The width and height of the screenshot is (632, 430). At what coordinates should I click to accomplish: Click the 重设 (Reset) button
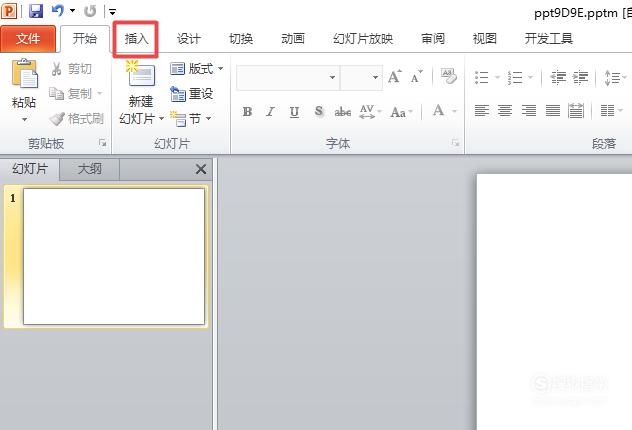pos(191,94)
